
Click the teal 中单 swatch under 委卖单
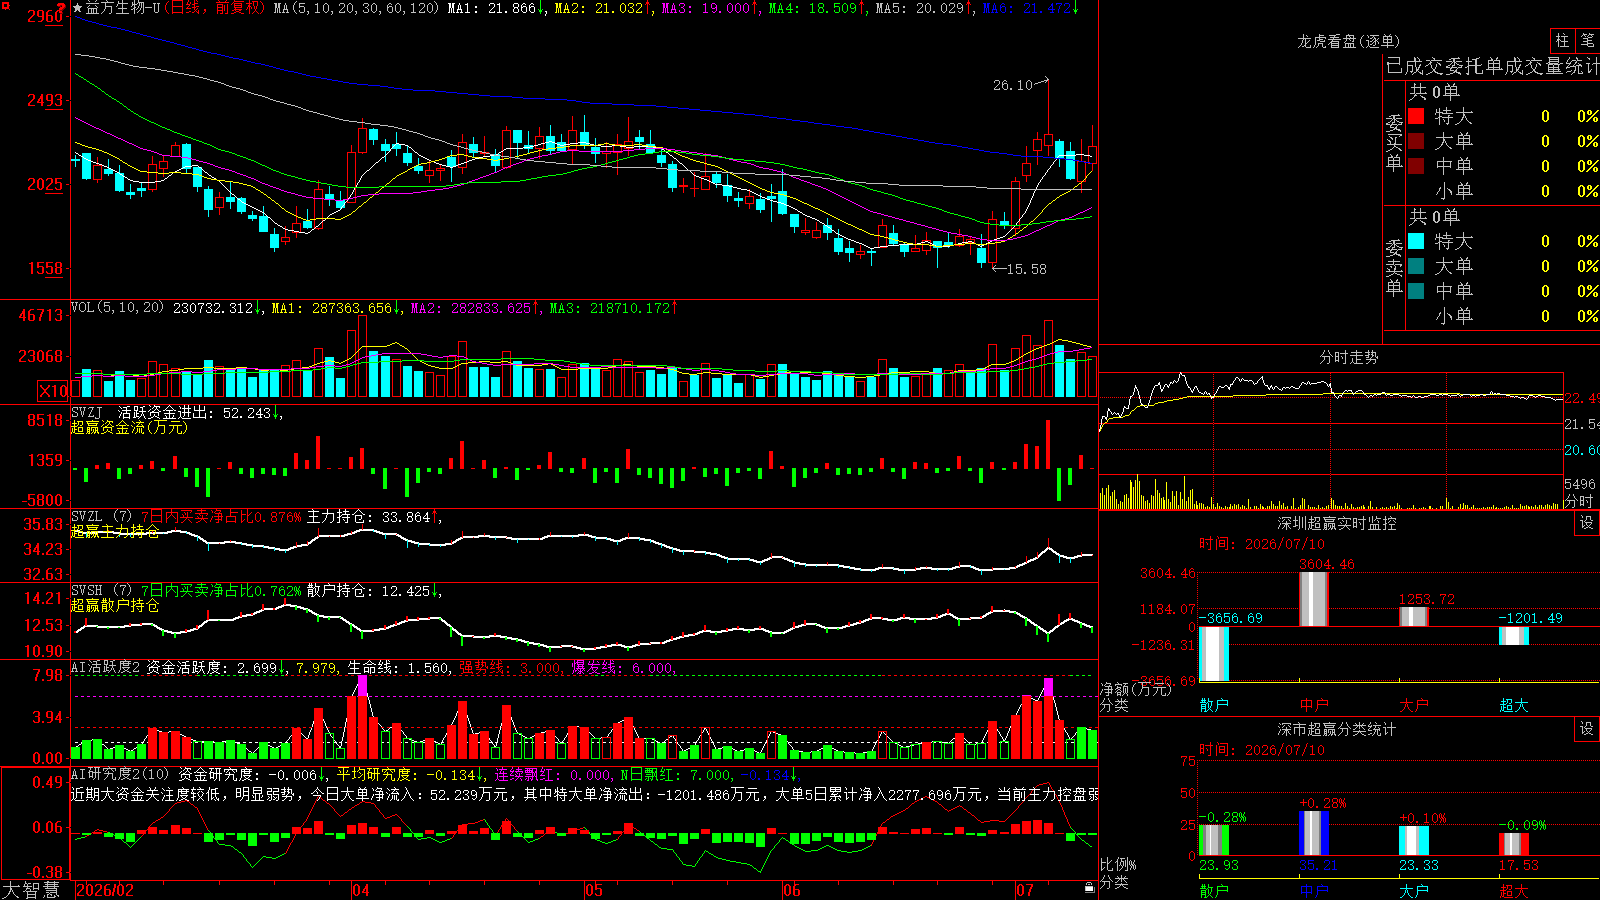[1416, 291]
